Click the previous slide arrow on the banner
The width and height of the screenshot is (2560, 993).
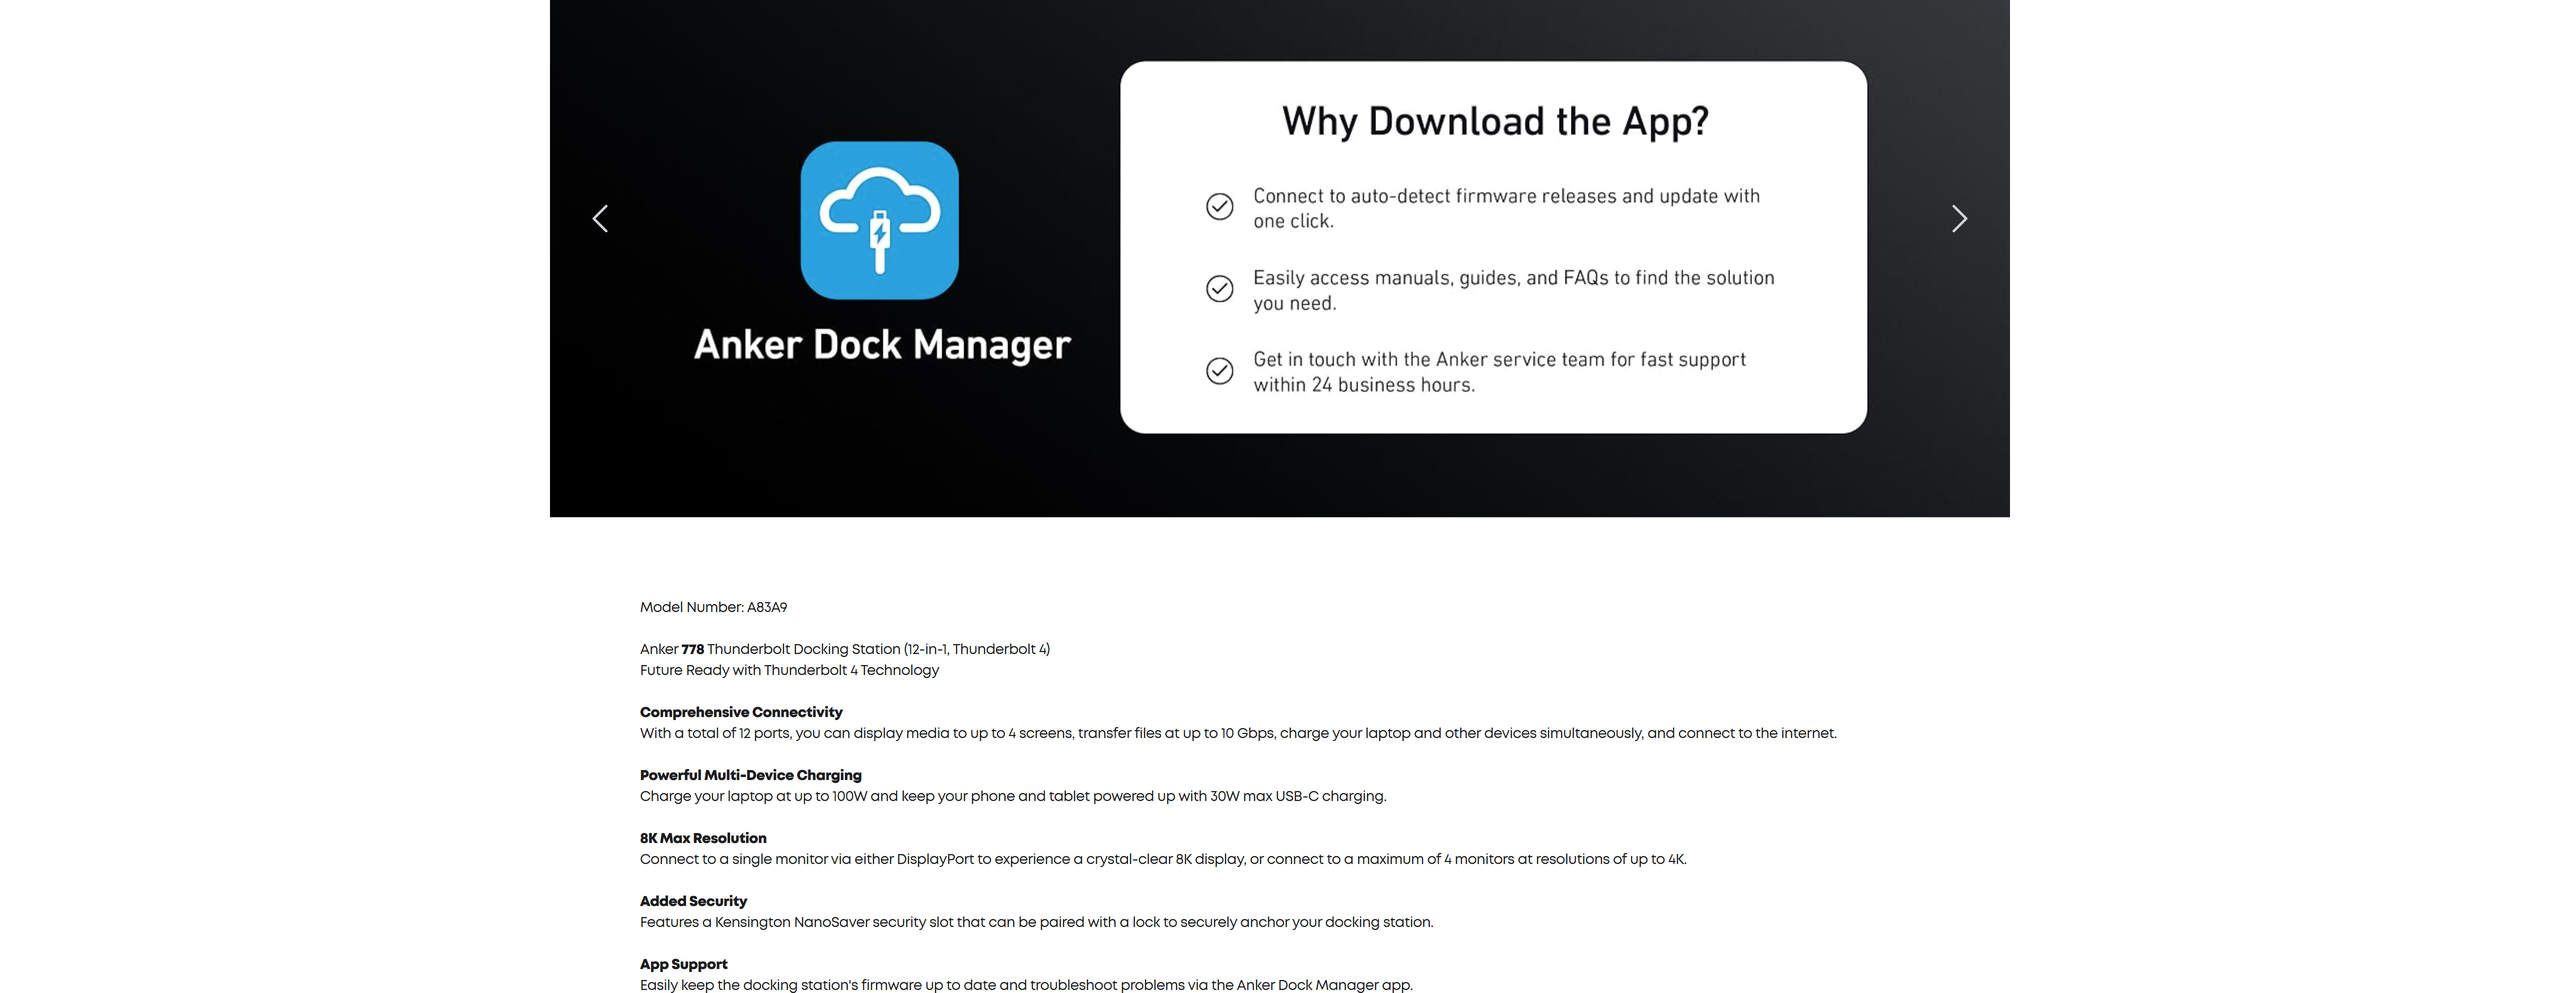click(600, 219)
